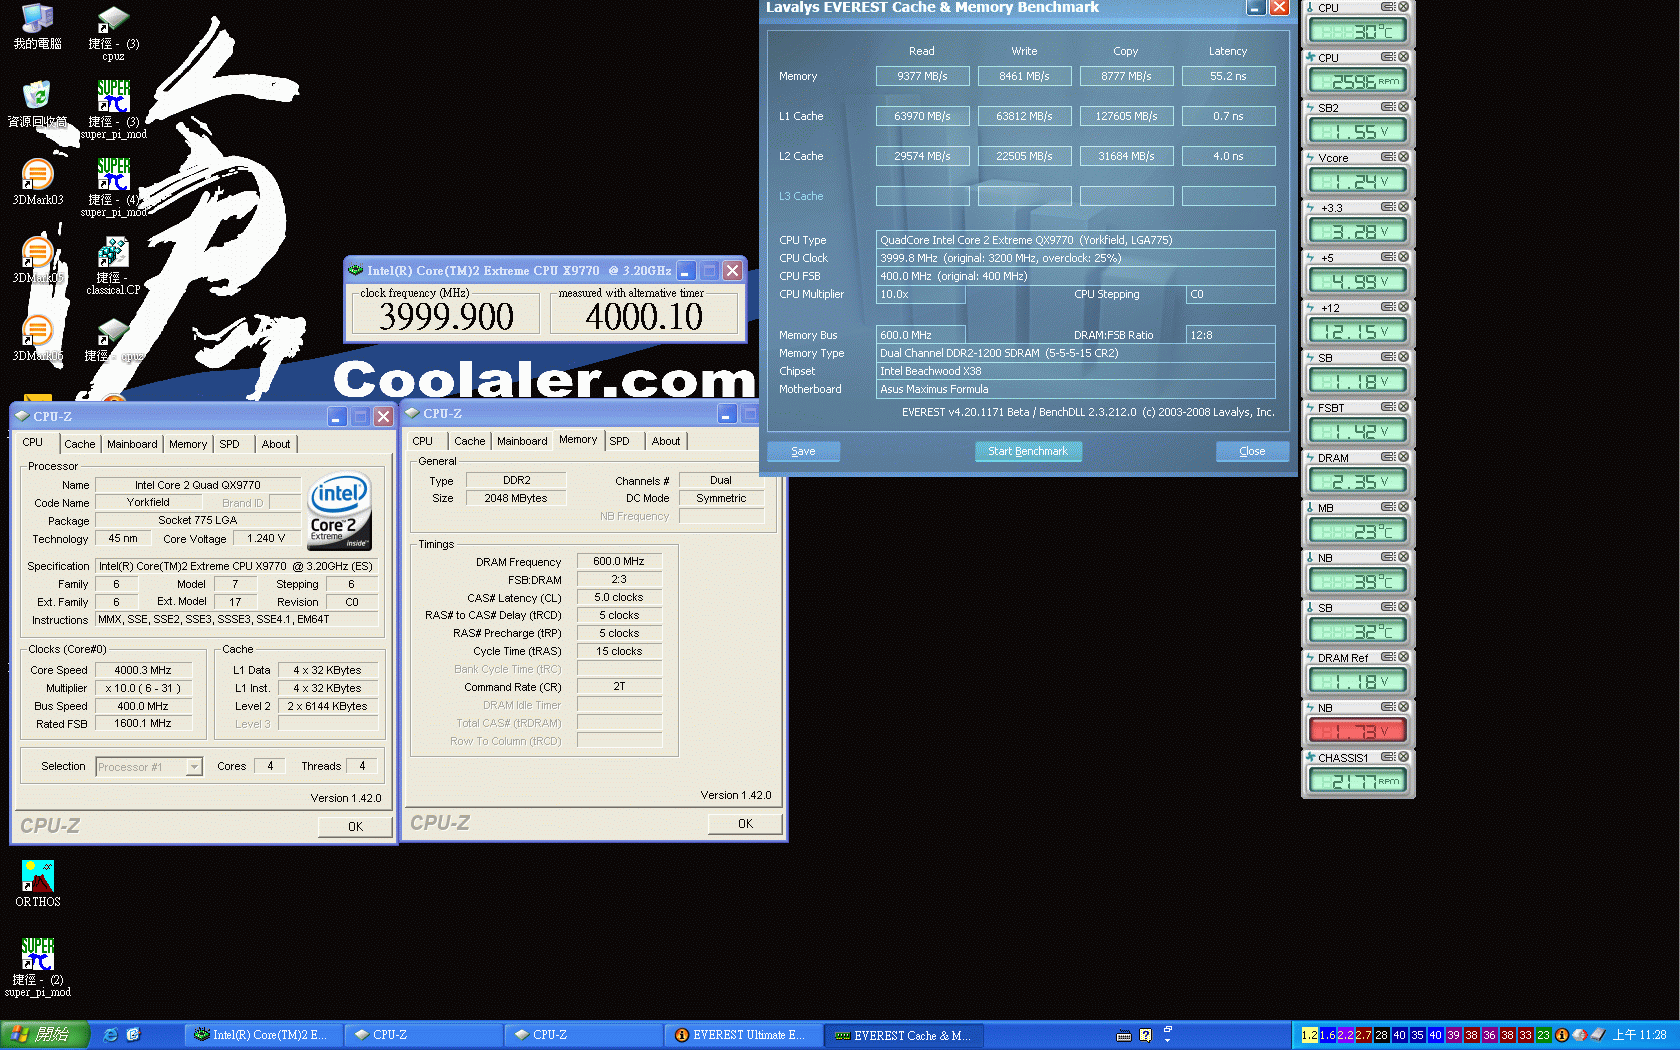Viewport: 1680px width, 1050px height.
Task: Switch to About tab in left CPU-Z window
Action: click(x=276, y=444)
